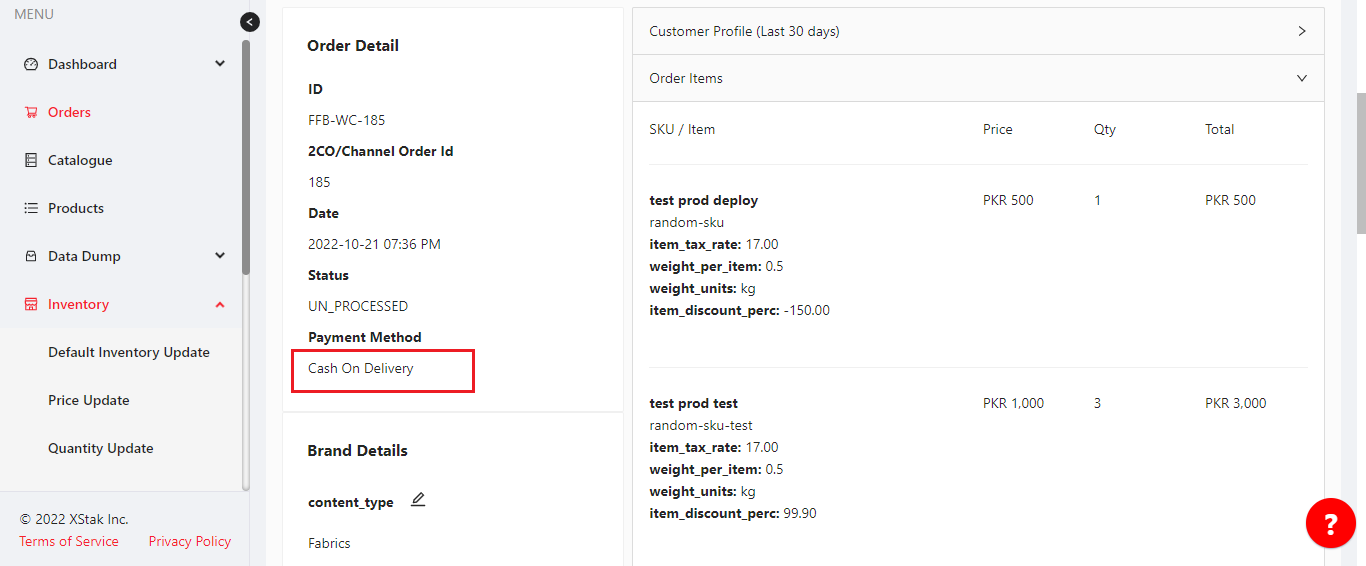
Task: Collapse the Order Items section
Action: pos(1302,78)
